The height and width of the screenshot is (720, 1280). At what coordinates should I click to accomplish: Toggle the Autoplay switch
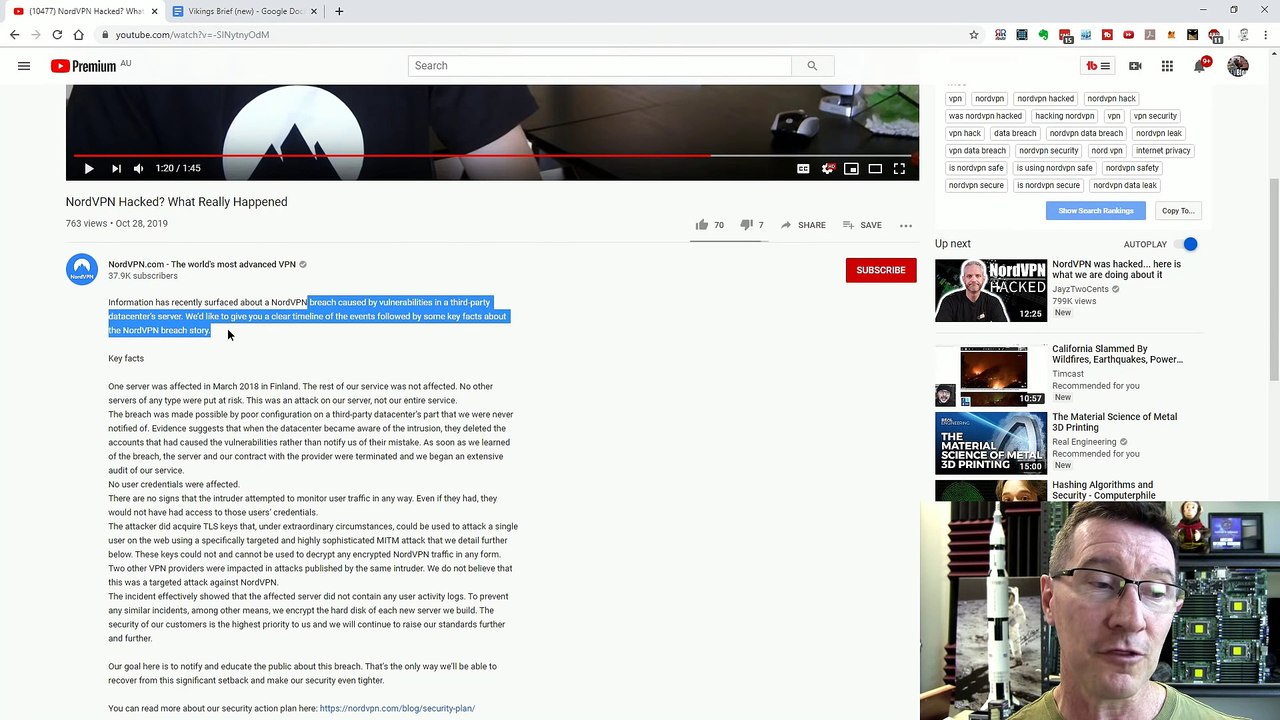coord(1187,244)
